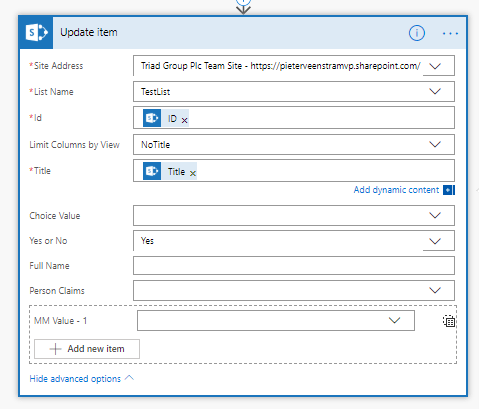Click the Add dynamic content plus icon
This screenshot has width=479, height=409.
pyautogui.click(x=449, y=190)
